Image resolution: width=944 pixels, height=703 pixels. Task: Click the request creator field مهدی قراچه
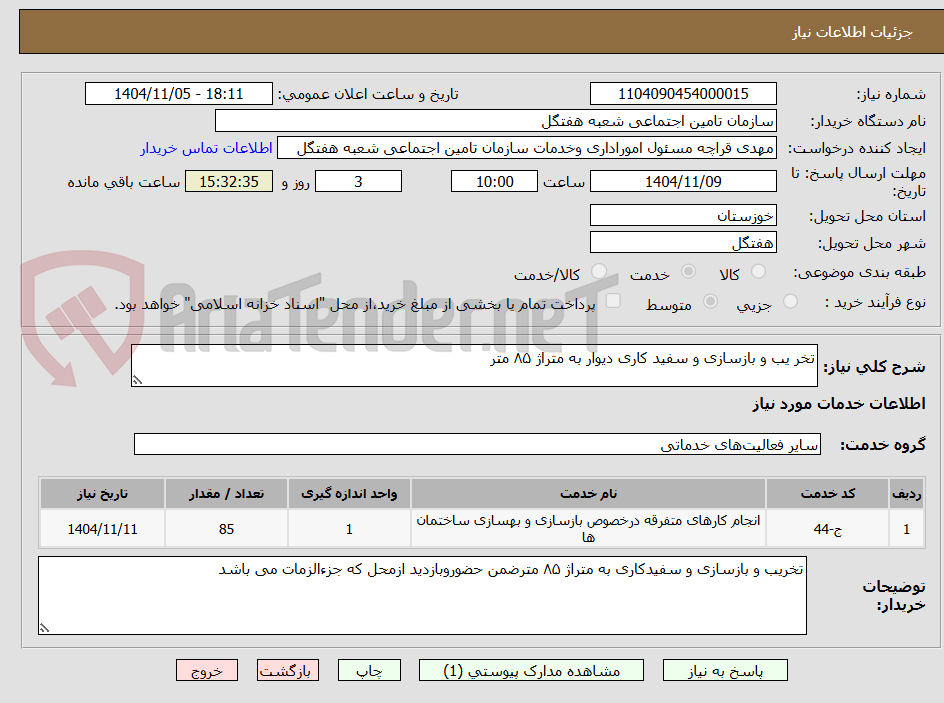[527, 148]
